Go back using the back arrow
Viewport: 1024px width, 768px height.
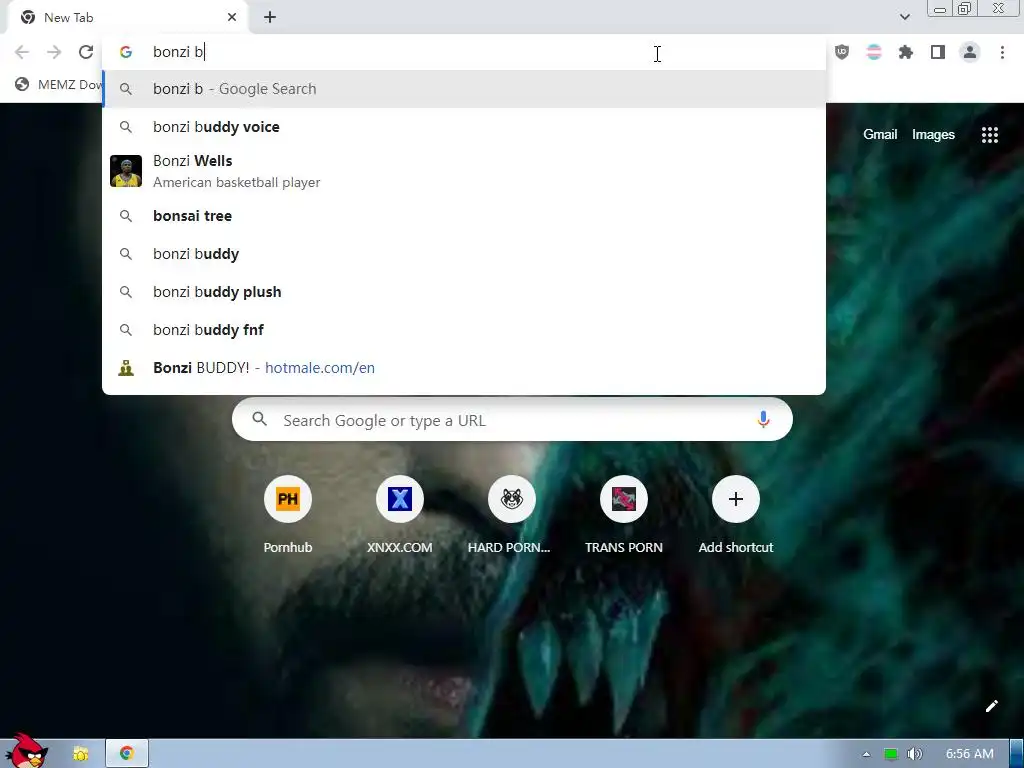pos(22,52)
